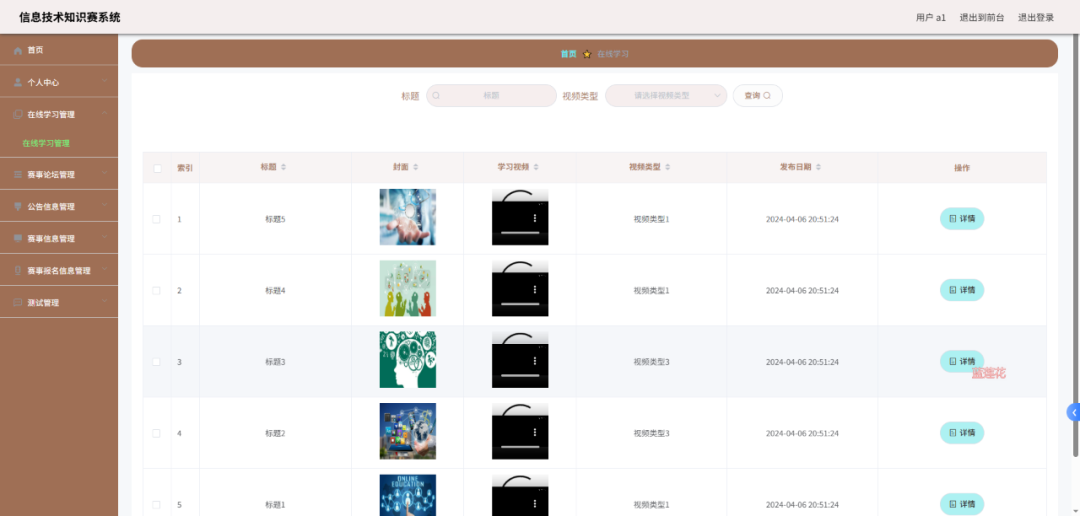Image resolution: width=1080 pixels, height=516 pixels.
Task: Collapse the 在线学习管理 menu chevron
Action: click(104, 114)
